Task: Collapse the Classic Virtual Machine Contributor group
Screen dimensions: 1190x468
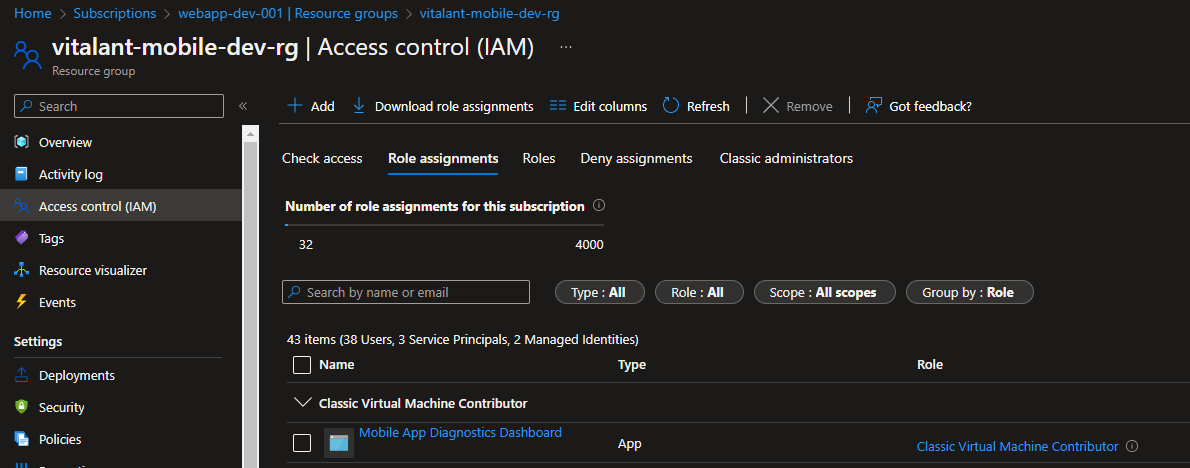Action: [302, 403]
